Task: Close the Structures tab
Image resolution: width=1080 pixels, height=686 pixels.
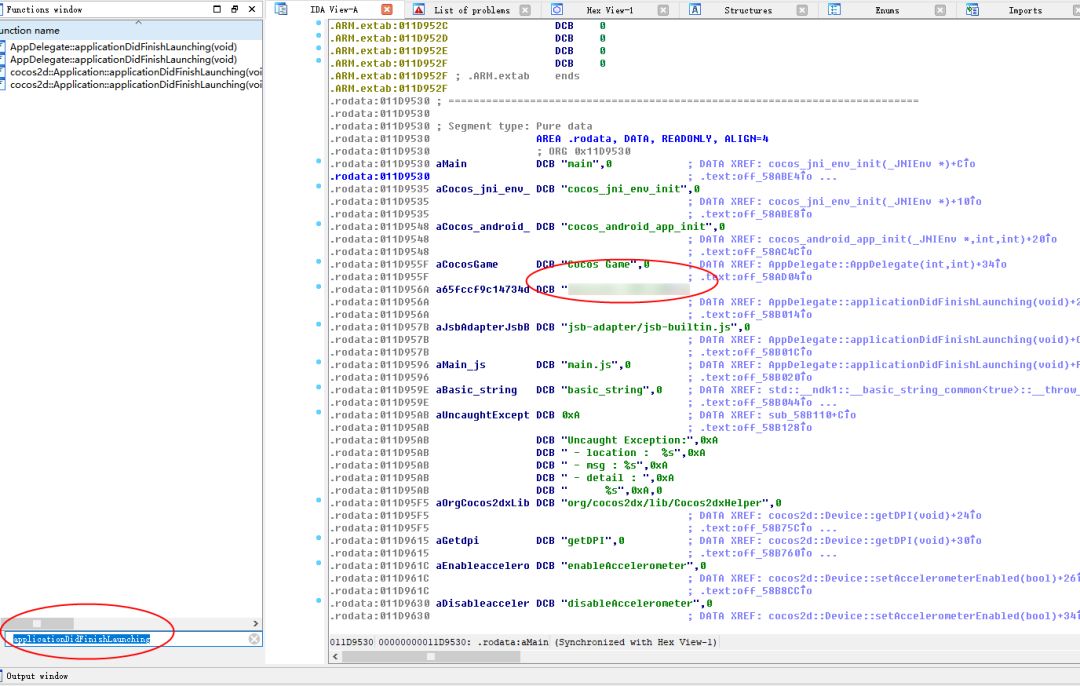Action: (x=803, y=10)
